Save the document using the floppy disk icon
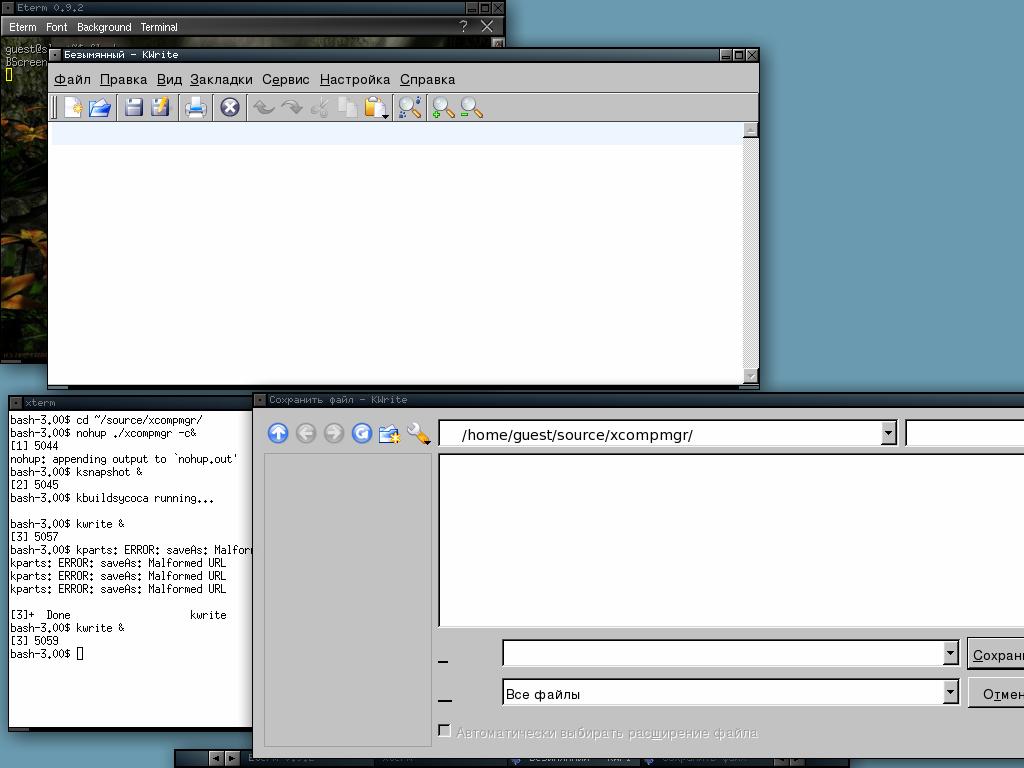The image size is (1024, 768). point(133,108)
